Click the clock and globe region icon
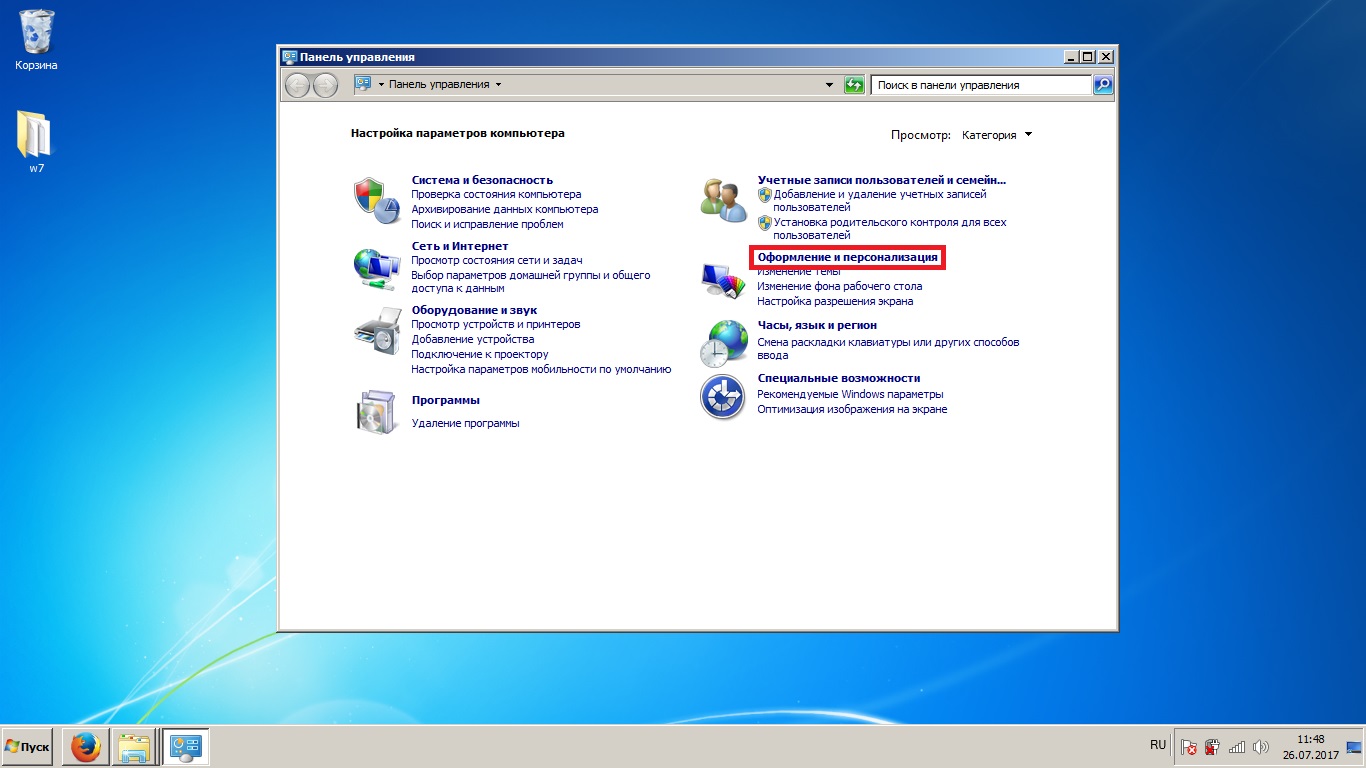The image size is (1366, 768). [724, 343]
